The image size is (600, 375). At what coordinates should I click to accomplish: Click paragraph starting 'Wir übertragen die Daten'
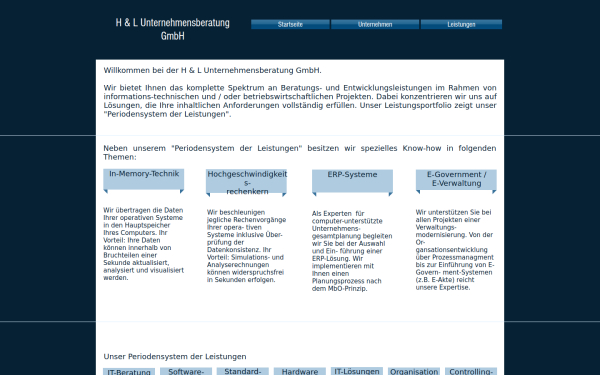[143, 244]
